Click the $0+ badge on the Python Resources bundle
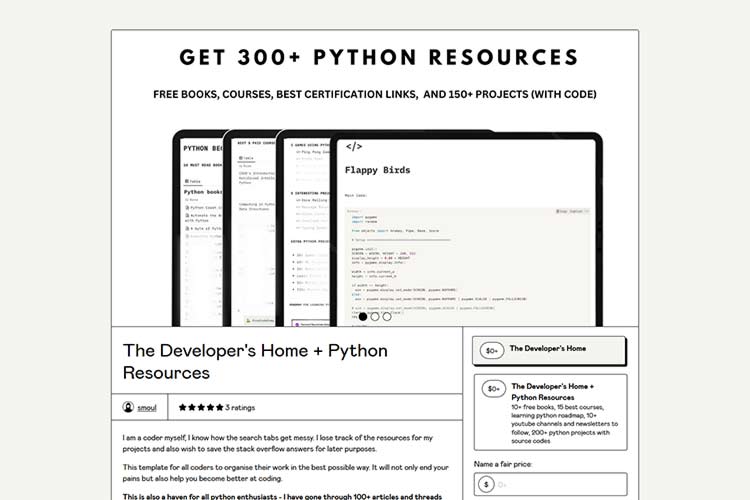750x500 pixels. tap(492, 389)
